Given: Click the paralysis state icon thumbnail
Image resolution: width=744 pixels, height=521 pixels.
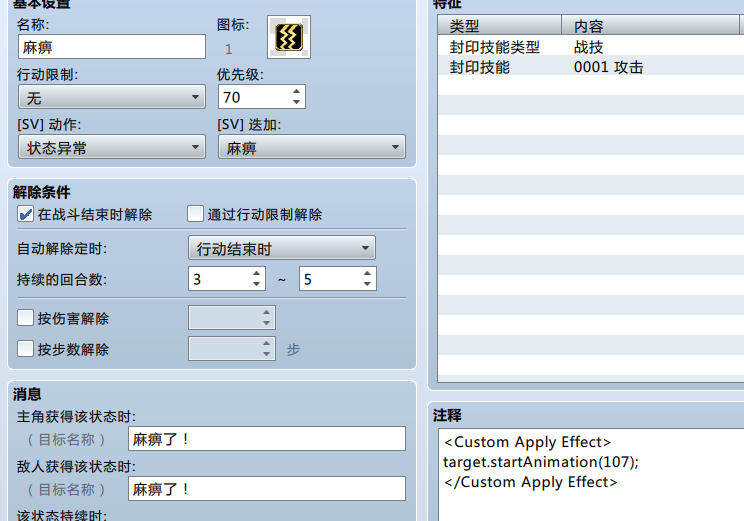Looking at the screenshot, I should tap(289, 37).
